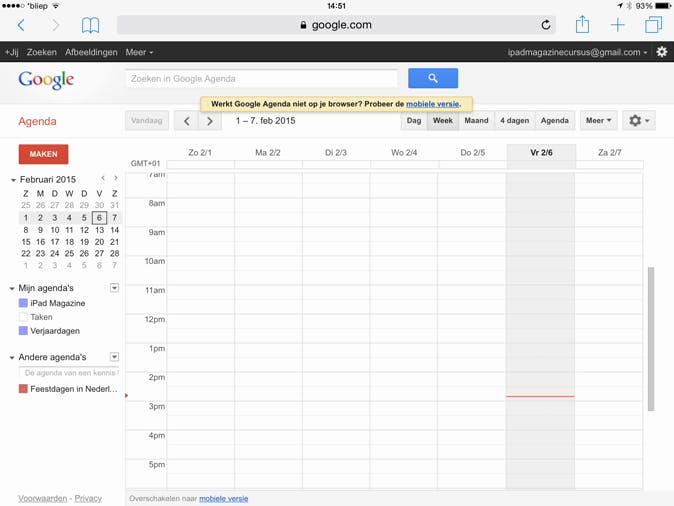Select day 20 in mini calendar
Screen dimensions: 674x506
tap(99, 242)
